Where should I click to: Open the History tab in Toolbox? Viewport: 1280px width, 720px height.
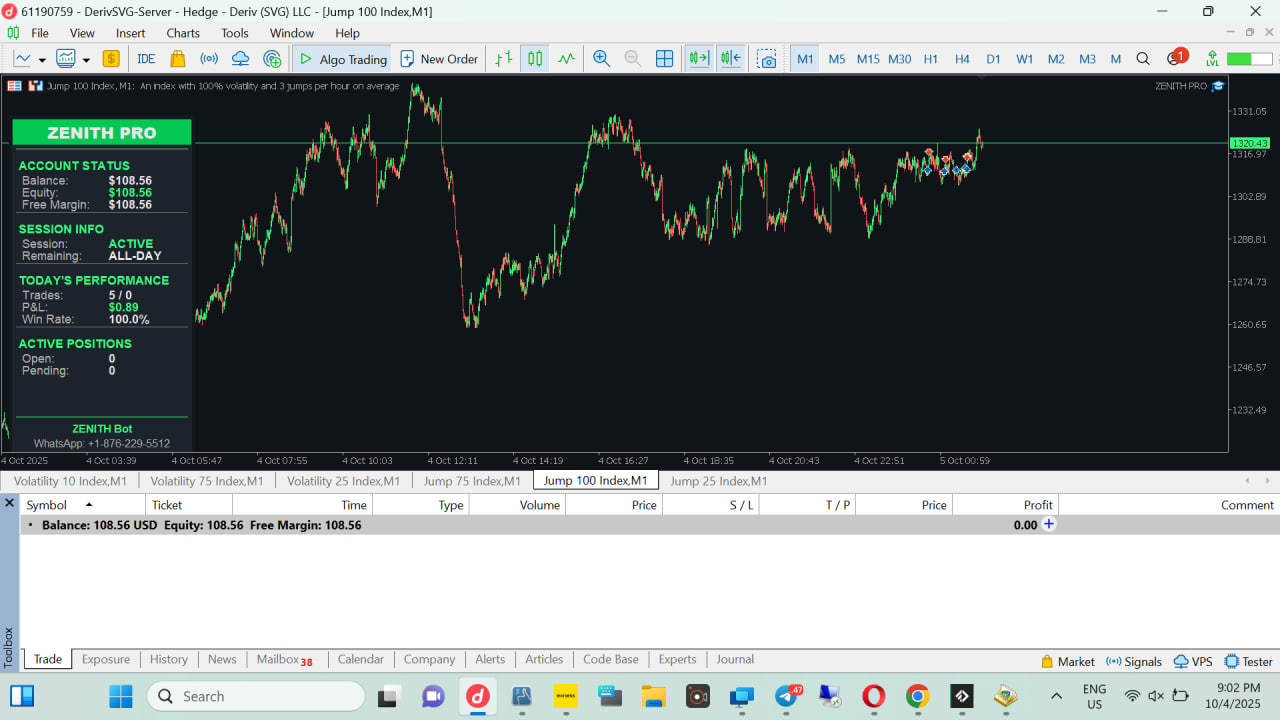pos(168,659)
